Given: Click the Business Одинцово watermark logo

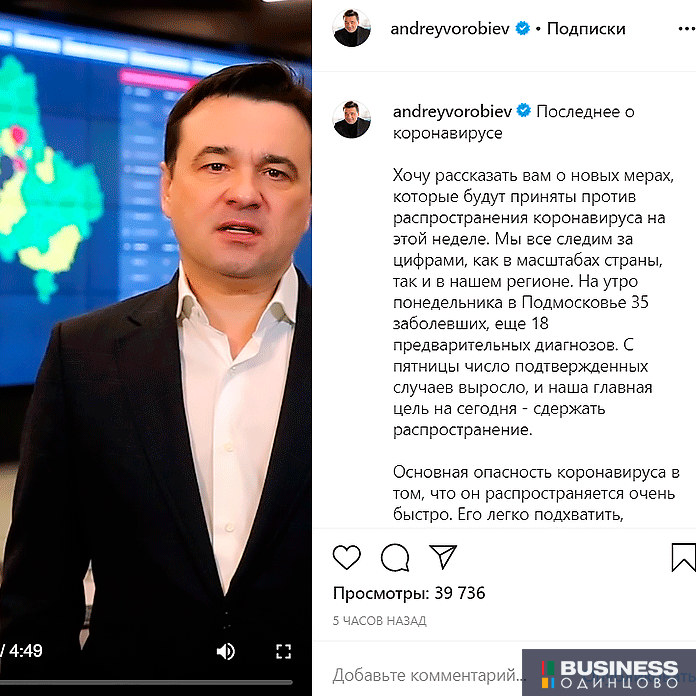Looking at the screenshot, I should (609, 672).
